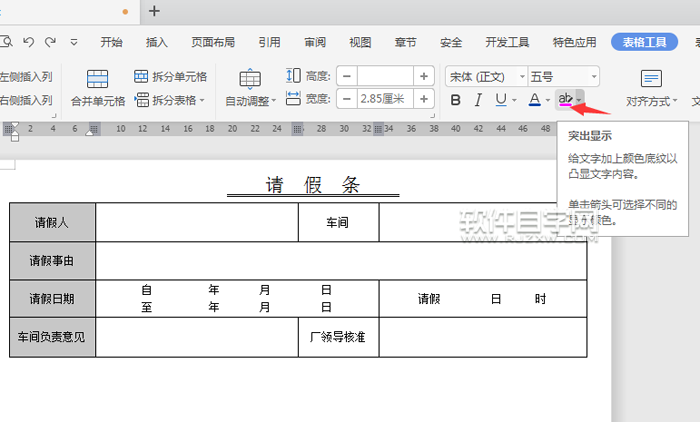Click the 请假条 title text

pos(313,184)
